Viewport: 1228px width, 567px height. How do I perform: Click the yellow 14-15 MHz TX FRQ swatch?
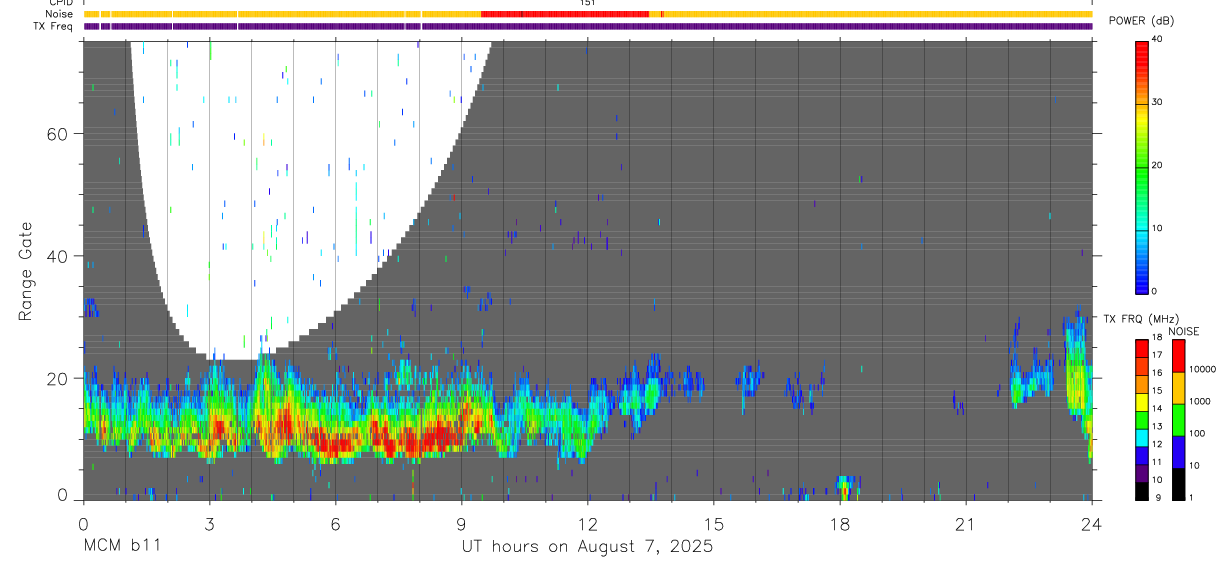(1141, 402)
